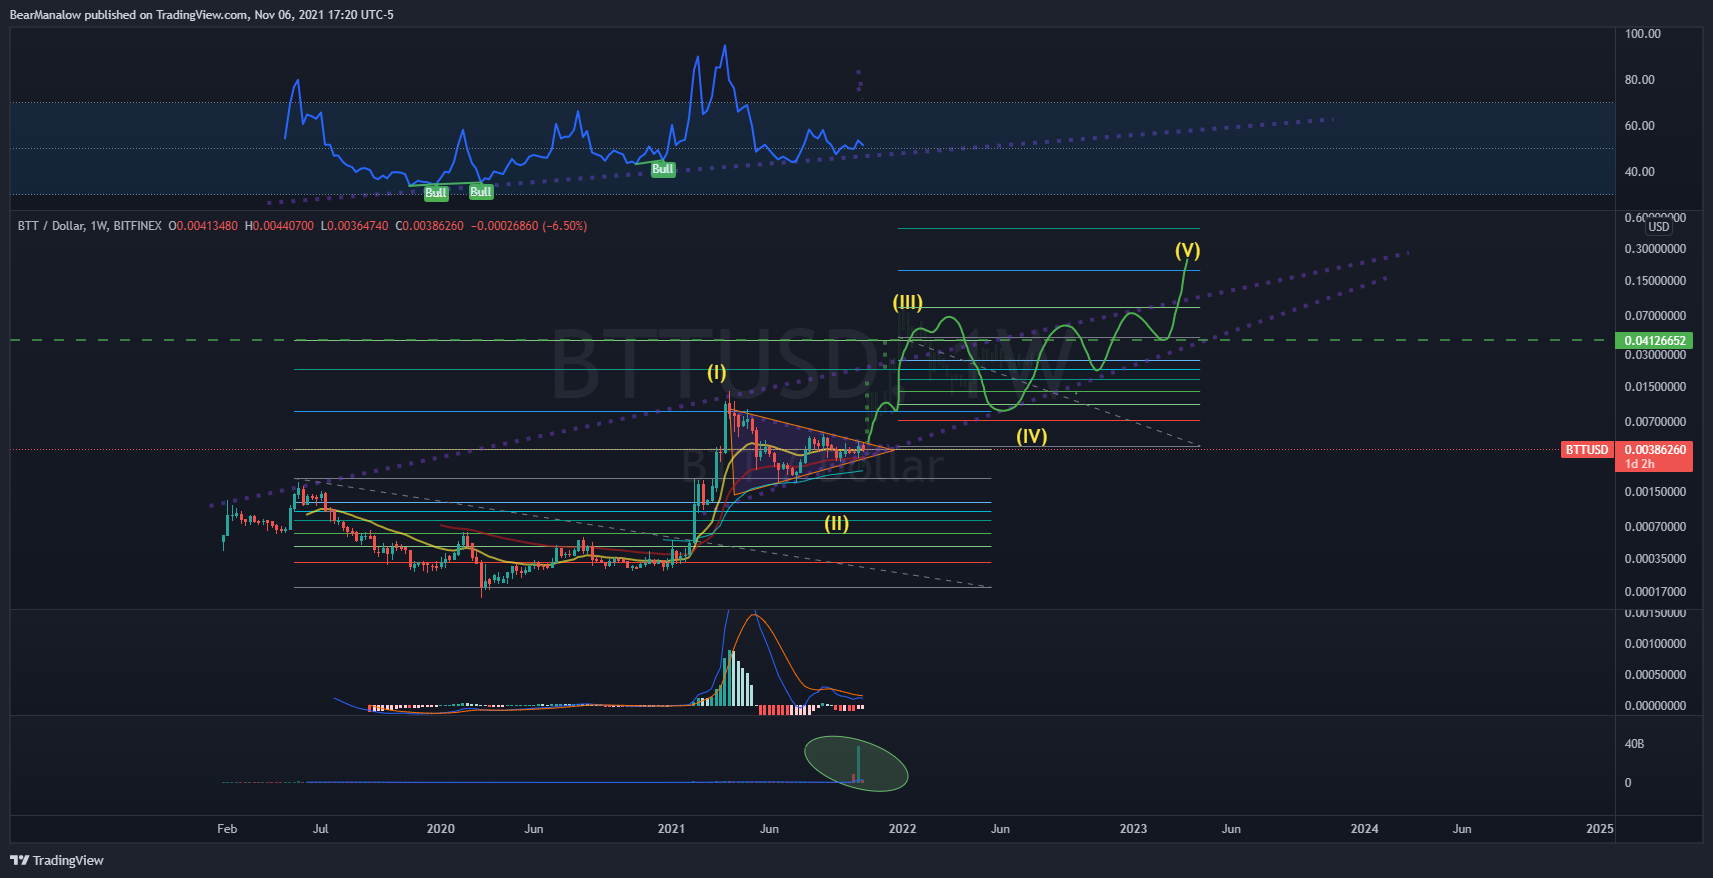Click the 0.00070000 price axis label
Viewport: 1713px width, 878px height.
coord(1655,527)
